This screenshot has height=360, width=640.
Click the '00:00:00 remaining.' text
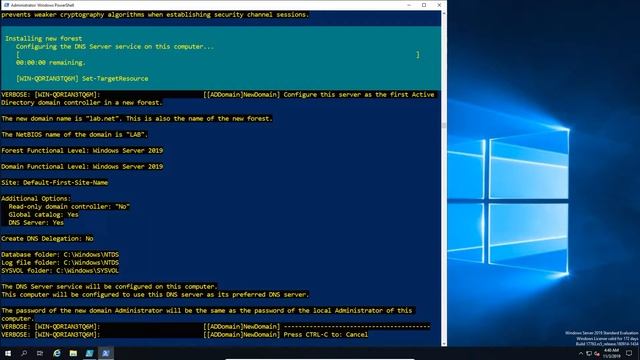(x=51, y=62)
